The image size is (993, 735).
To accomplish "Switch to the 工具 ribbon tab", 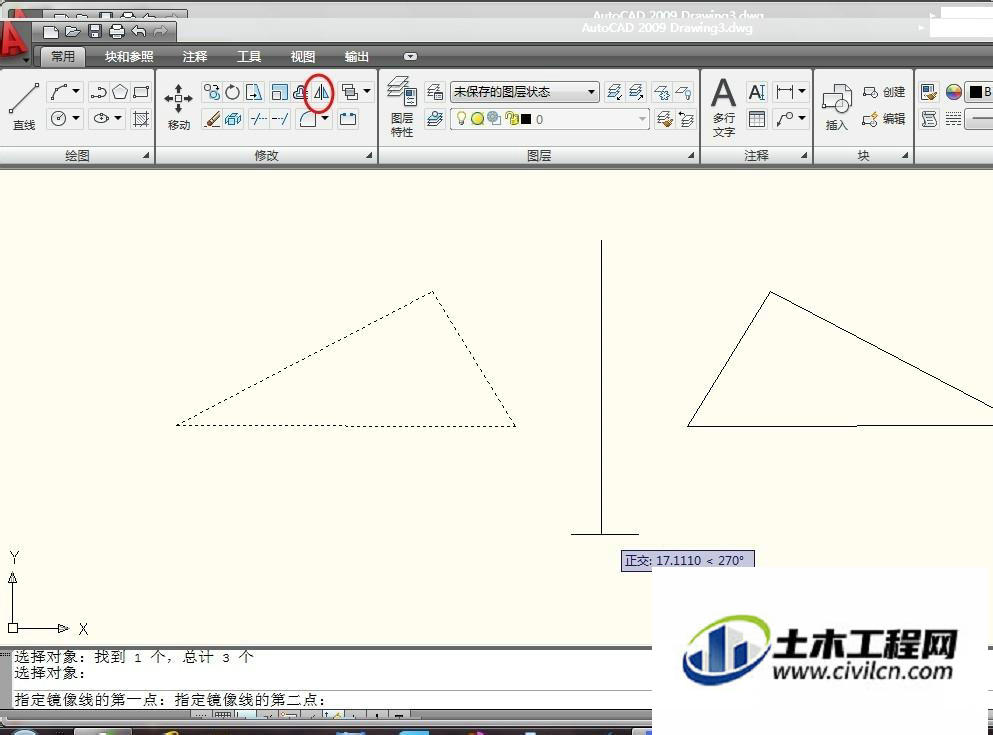I will [x=249, y=57].
